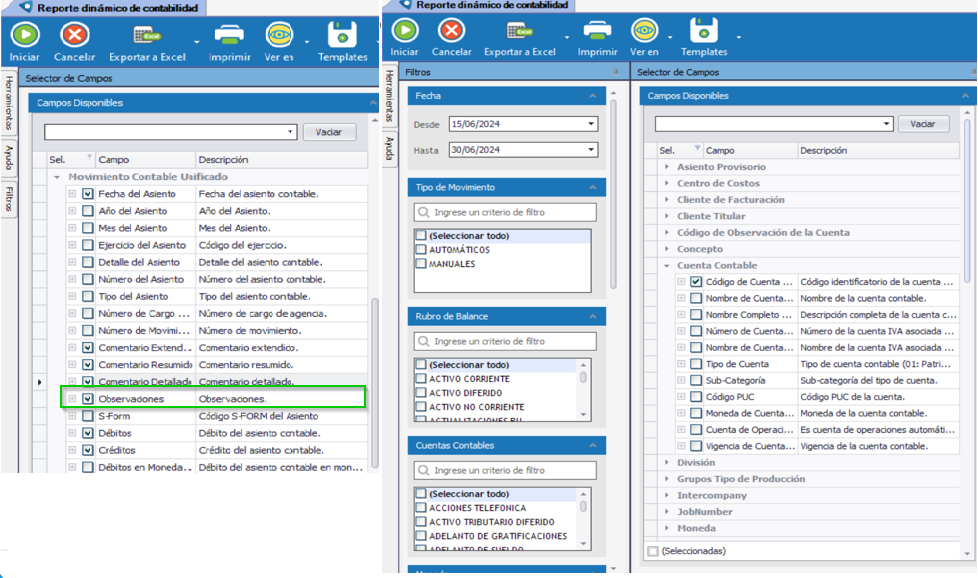Screen dimensions: 978x578
Task: Toggle Débitos checkbox
Action: (x=88, y=433)
